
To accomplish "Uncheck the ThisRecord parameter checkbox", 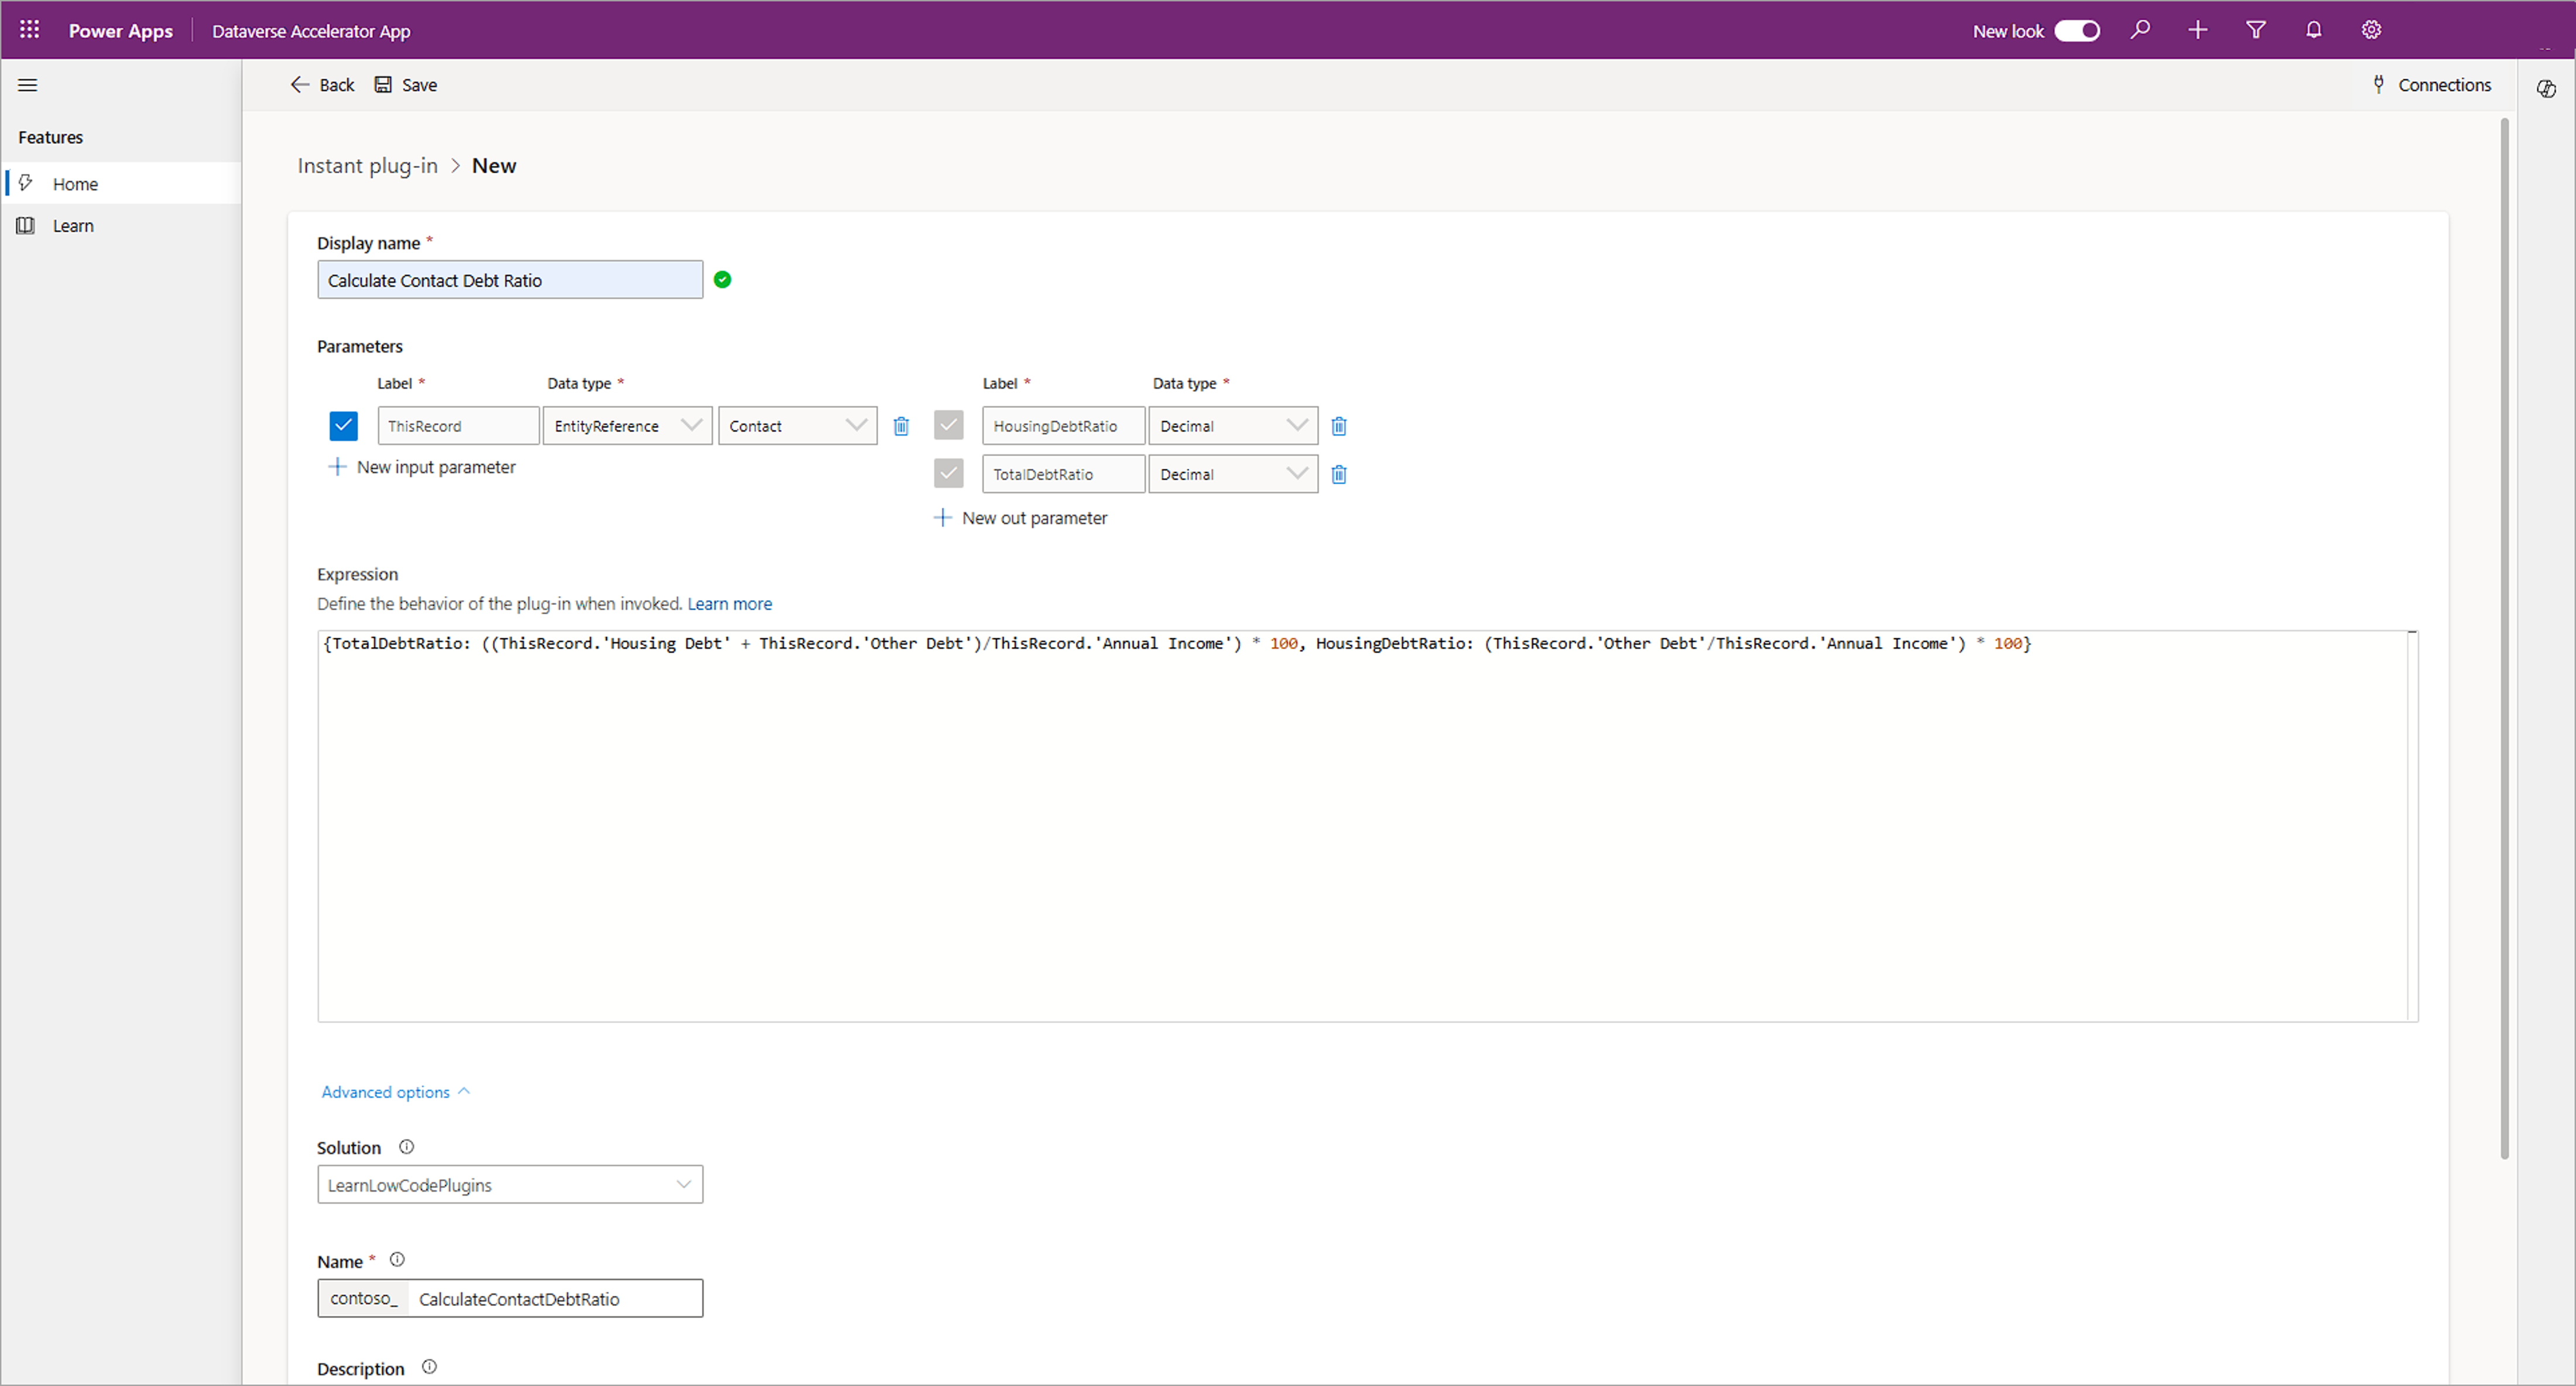I will (x=343, y=426).
